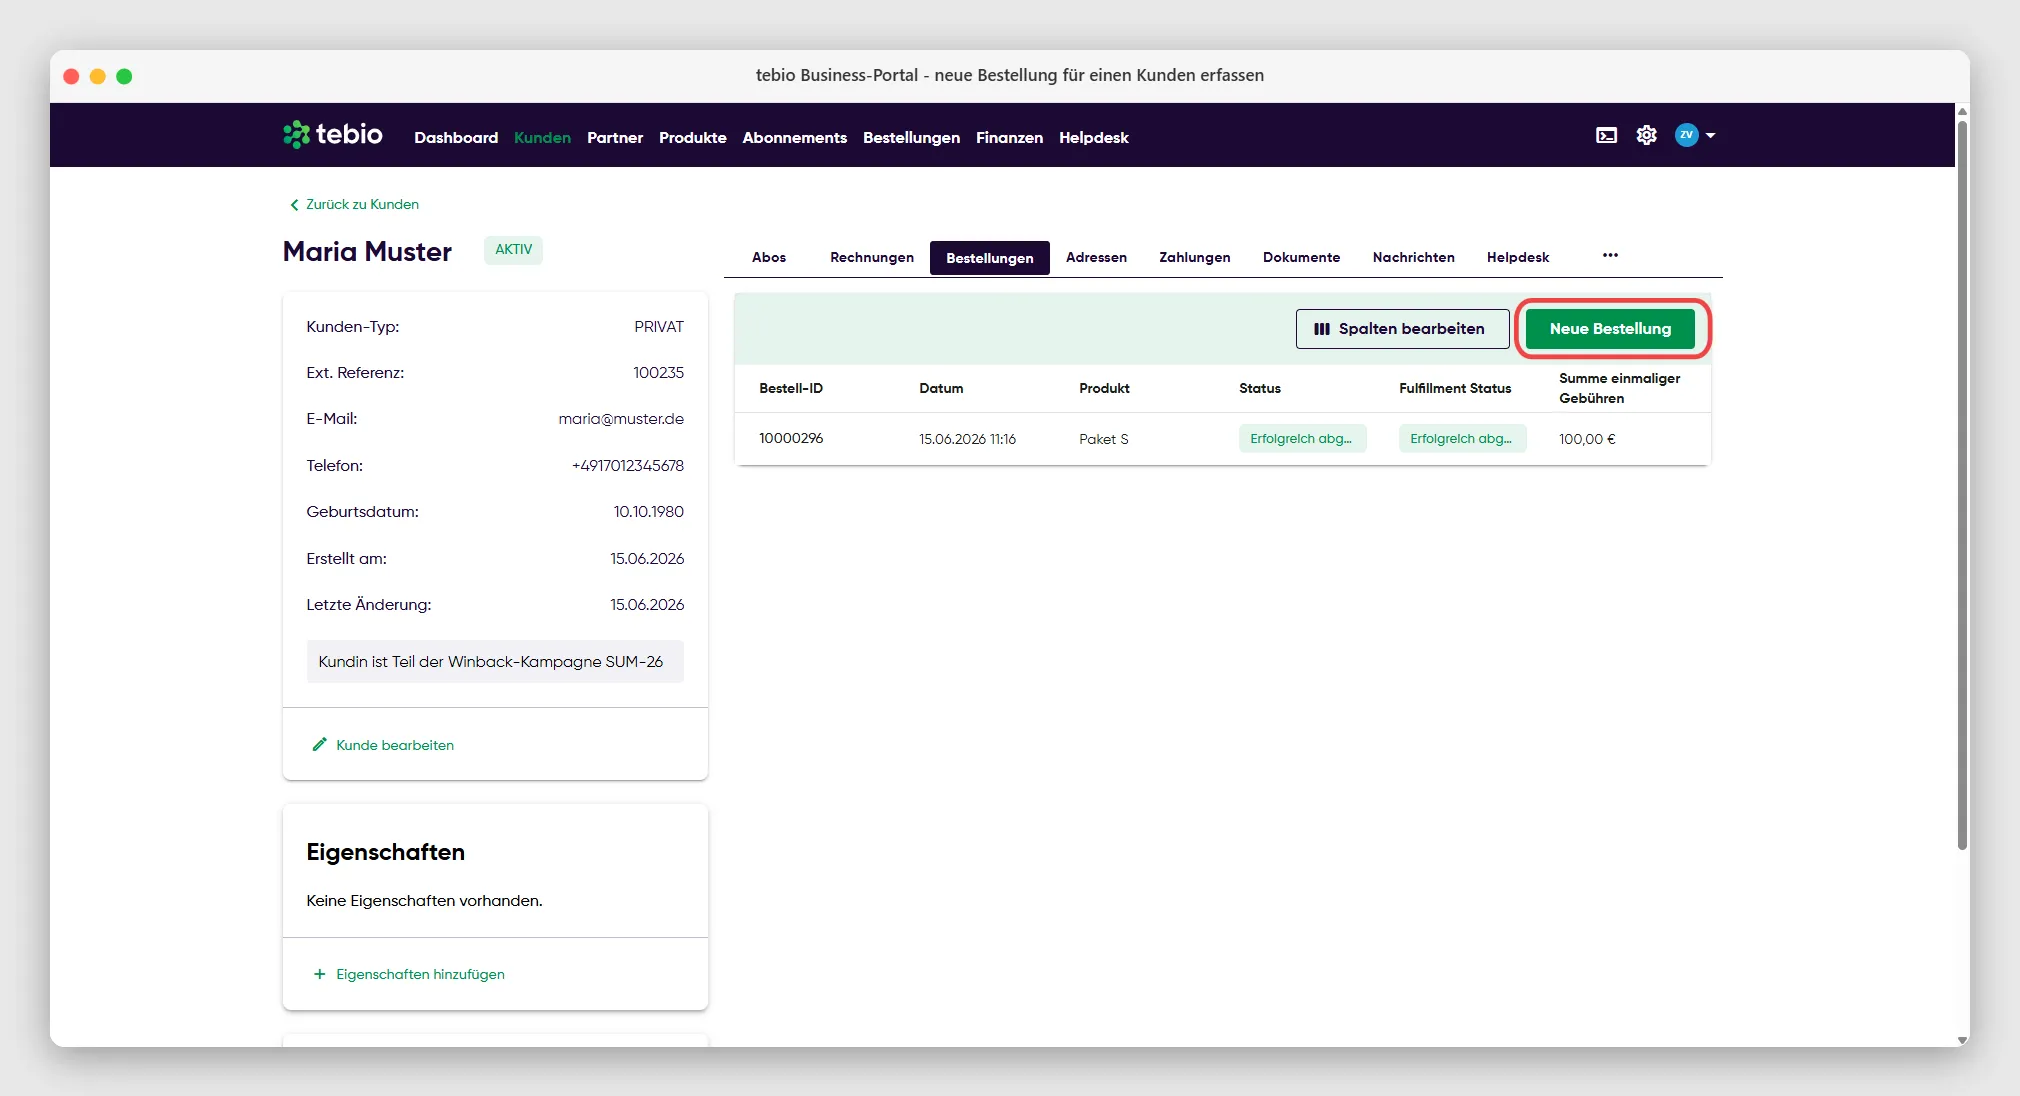Click the Eigenschaften hinzufügen link

pos(420,974)
